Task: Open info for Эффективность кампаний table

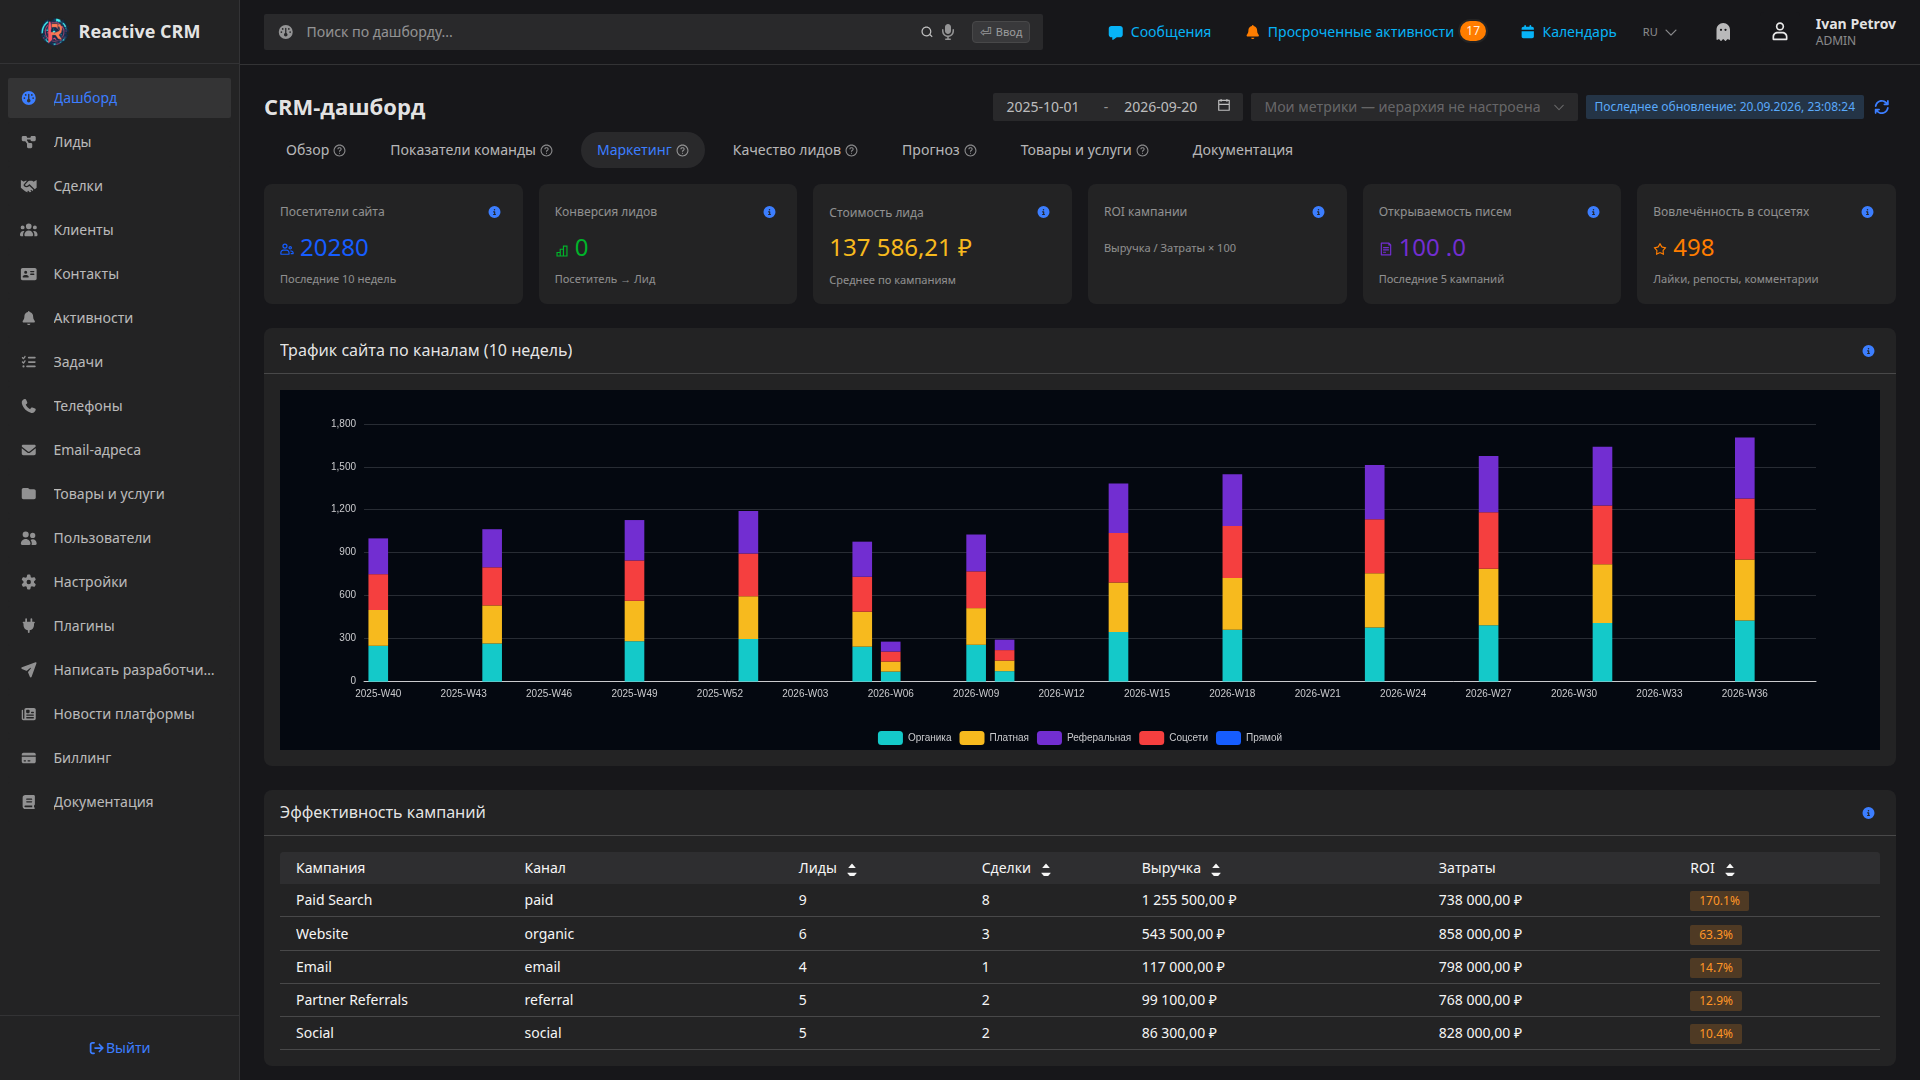Action: [1868, 813]
